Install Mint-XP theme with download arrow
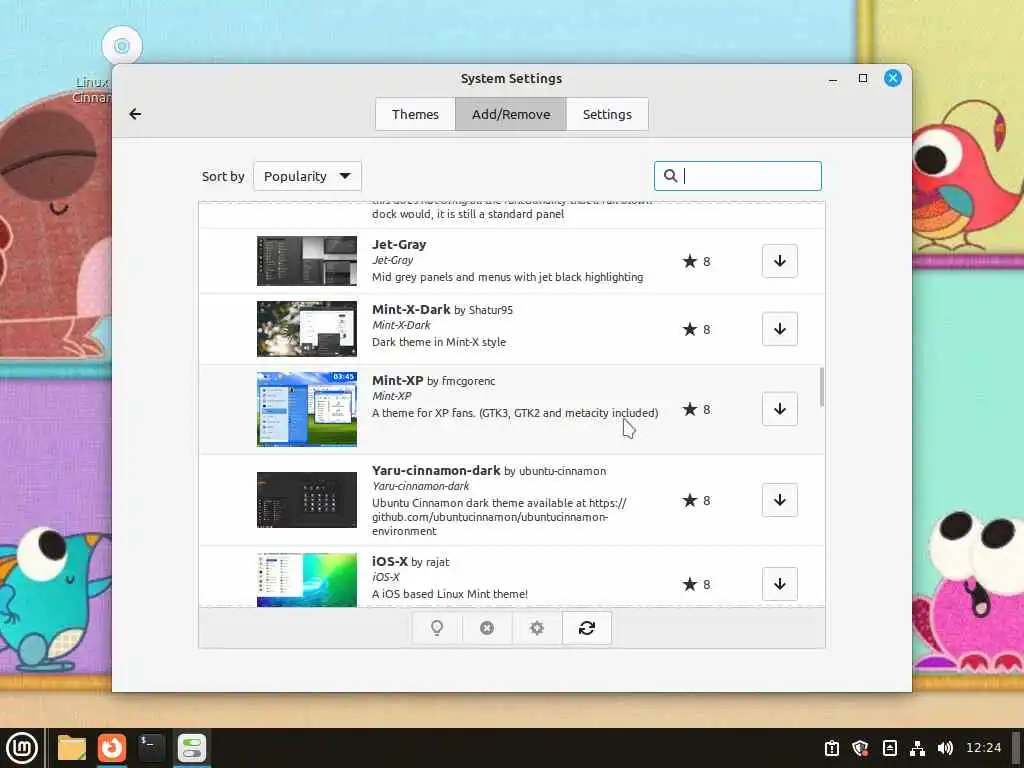This screenshot has width=1024, height=768. [x=780, y=409]
